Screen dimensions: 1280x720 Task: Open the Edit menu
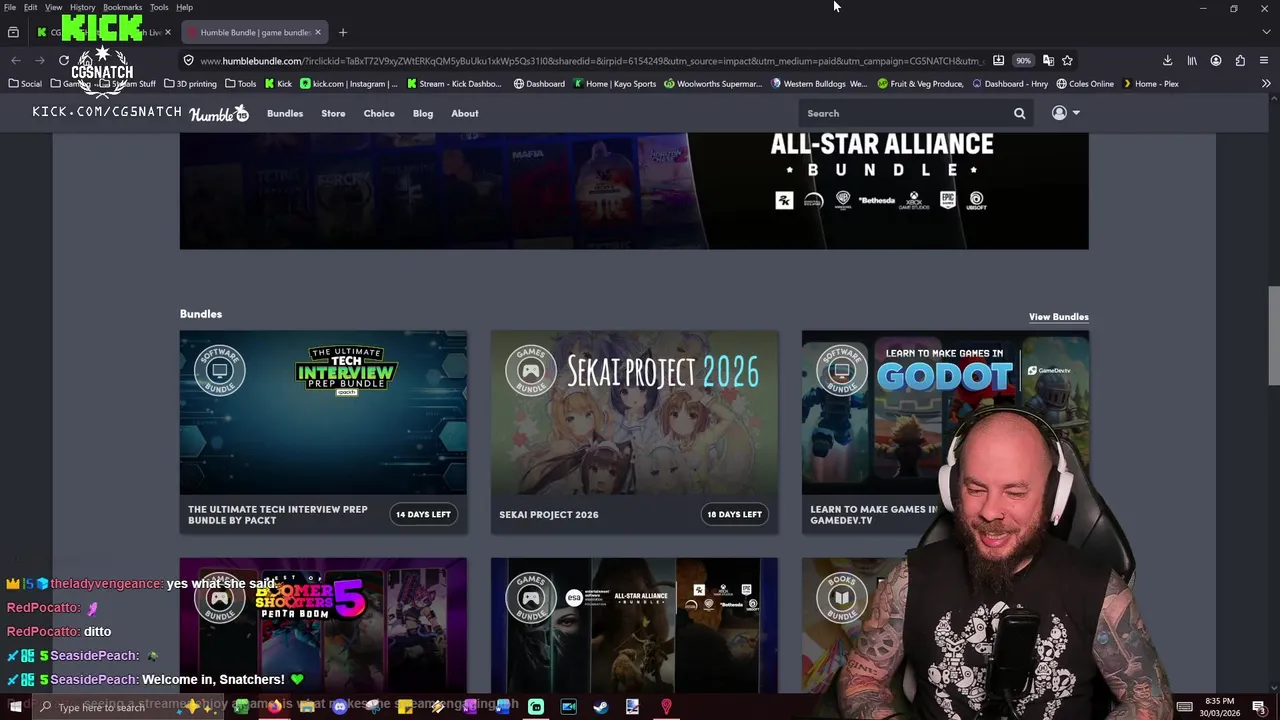(x=31, y=7)
